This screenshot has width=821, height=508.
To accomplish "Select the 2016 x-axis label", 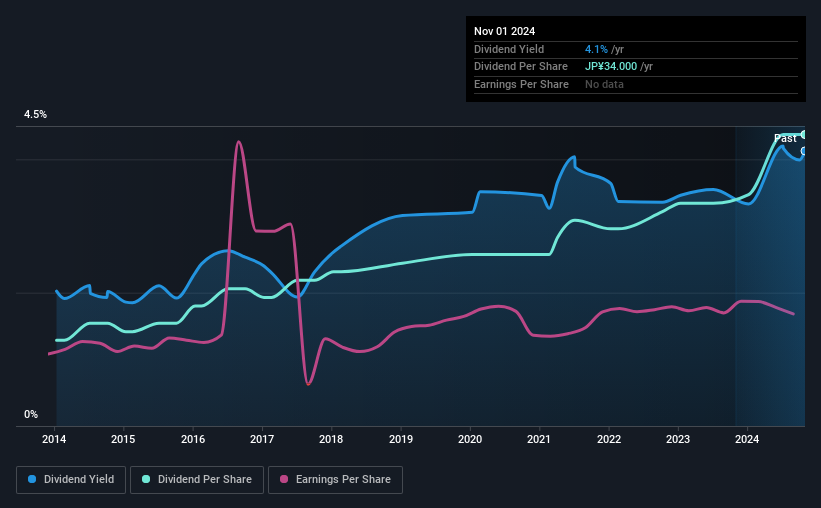I will point(193,439).
